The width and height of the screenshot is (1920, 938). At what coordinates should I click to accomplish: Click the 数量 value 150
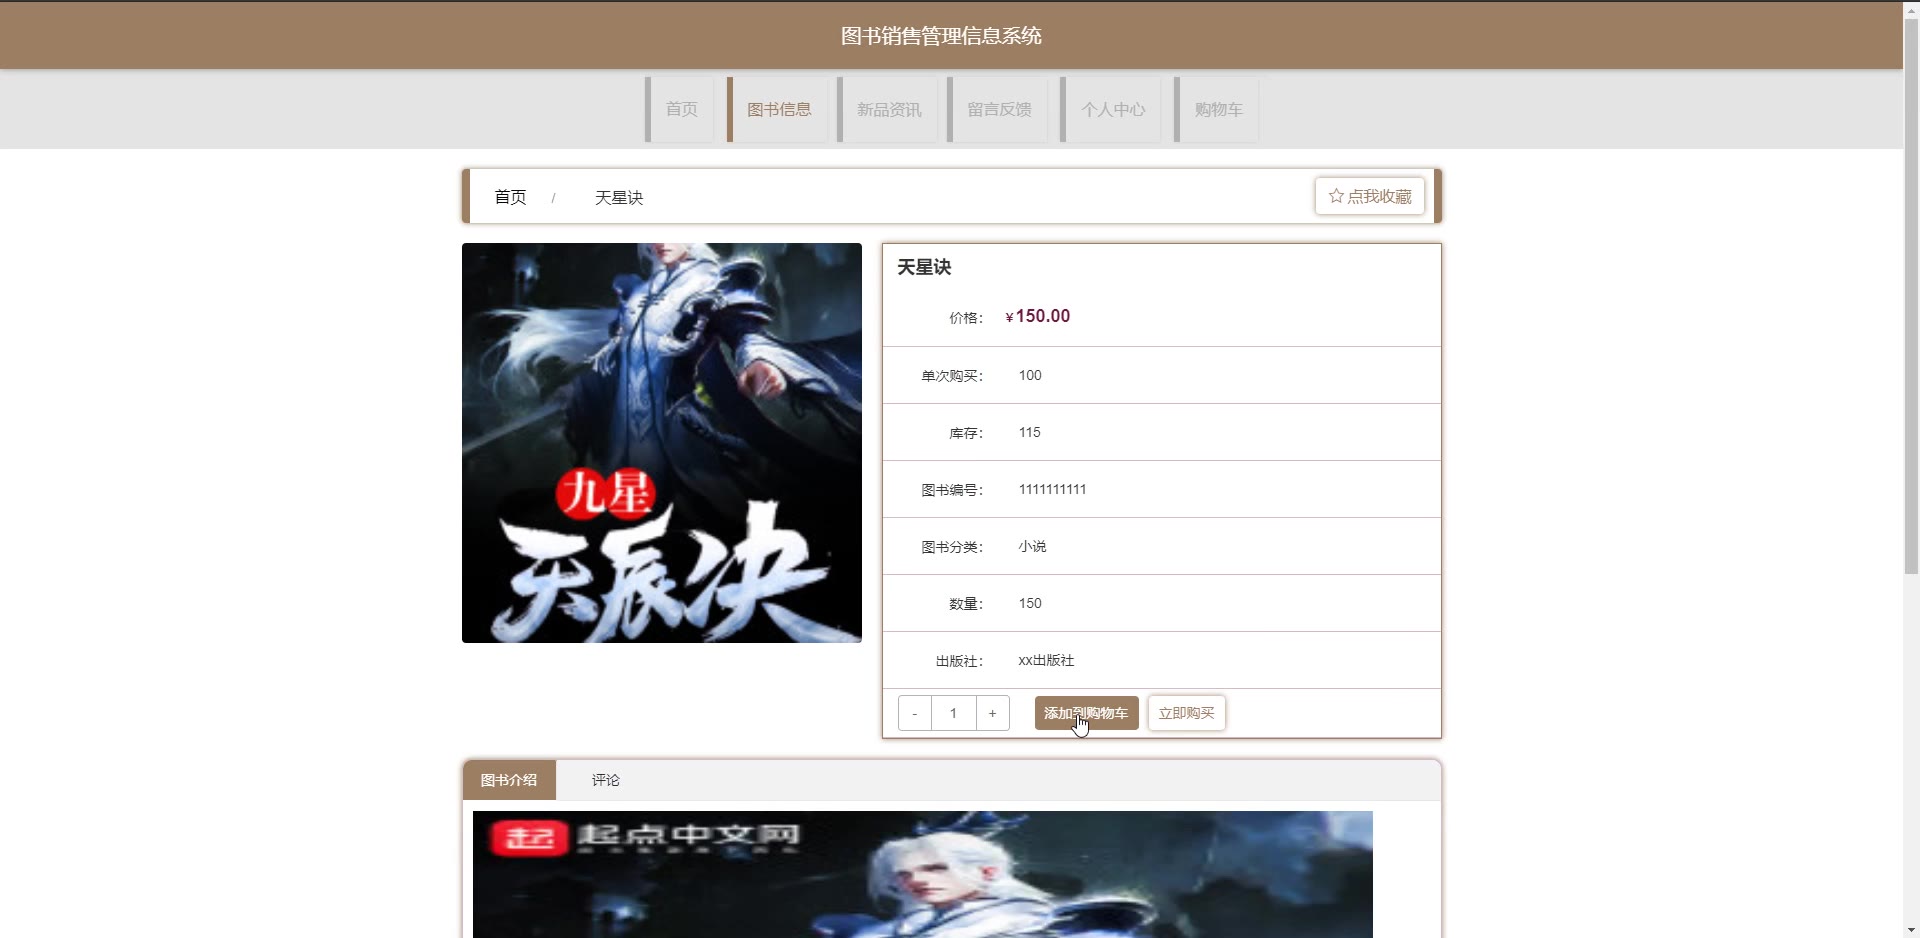(1030, 603)
